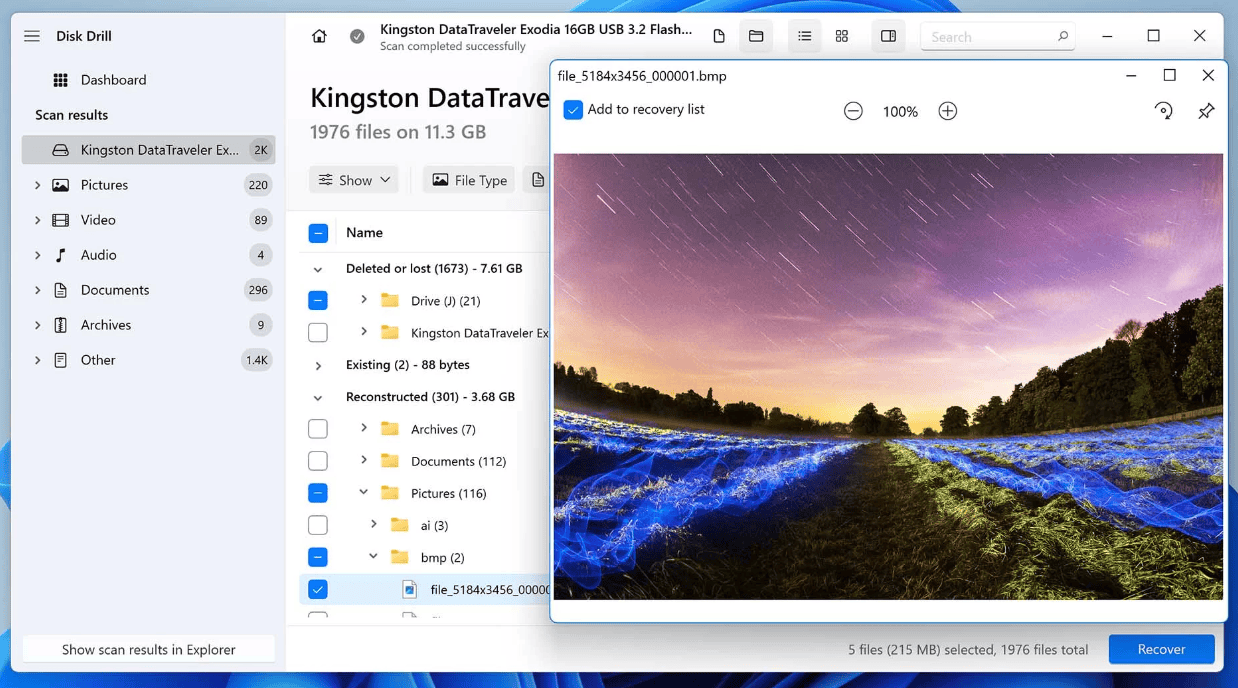
Task: Click the Archives zip icon in the sidebar
Action: (x=61, y=325)
